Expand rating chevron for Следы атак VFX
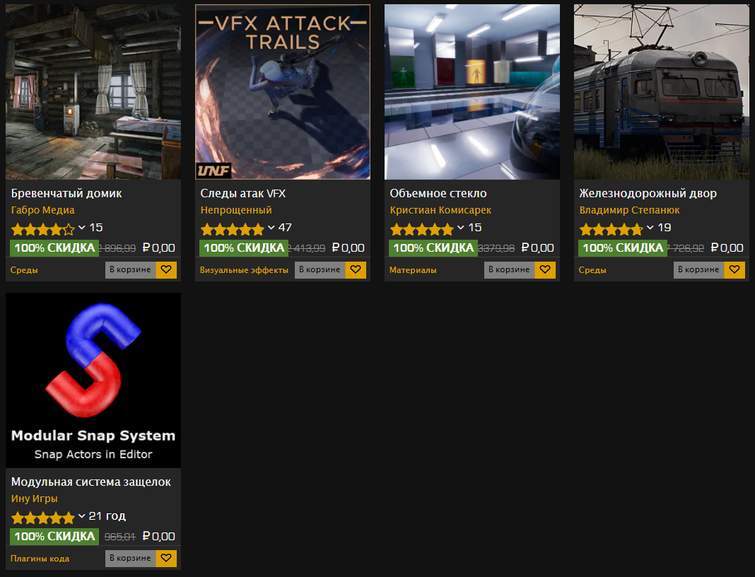Screen dimensions: 755x577 pyautogui.click(x=271, y=228)
